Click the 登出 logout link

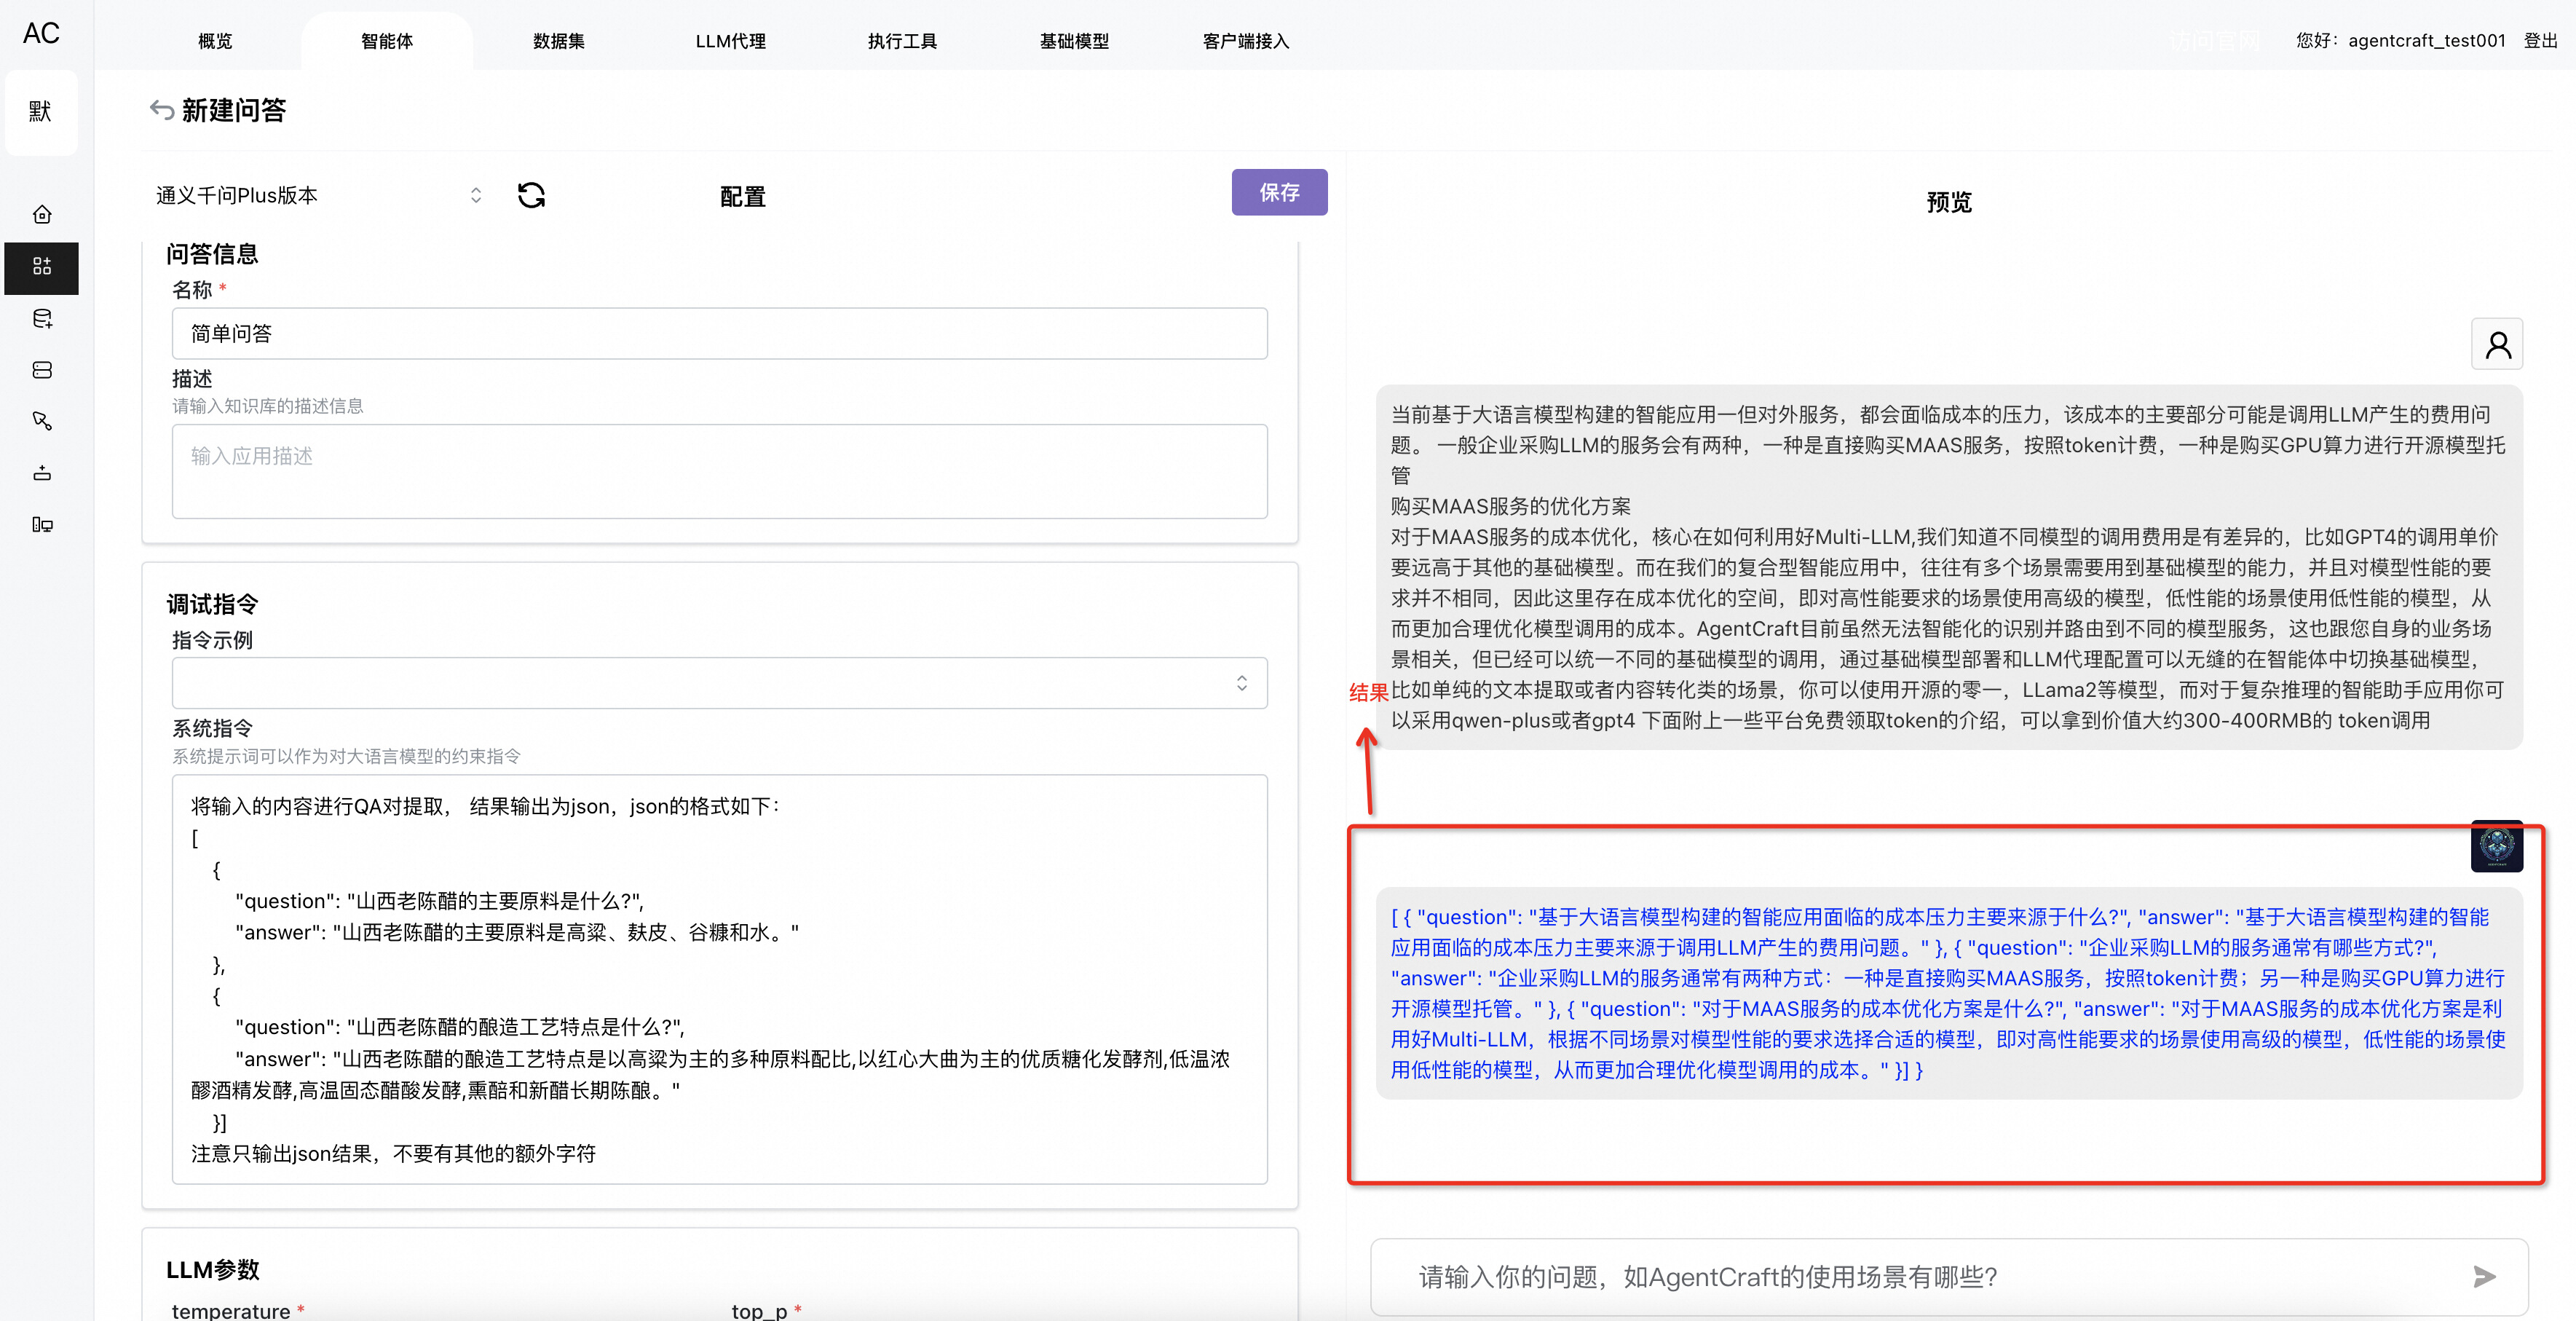click(x=2539, y=41)
